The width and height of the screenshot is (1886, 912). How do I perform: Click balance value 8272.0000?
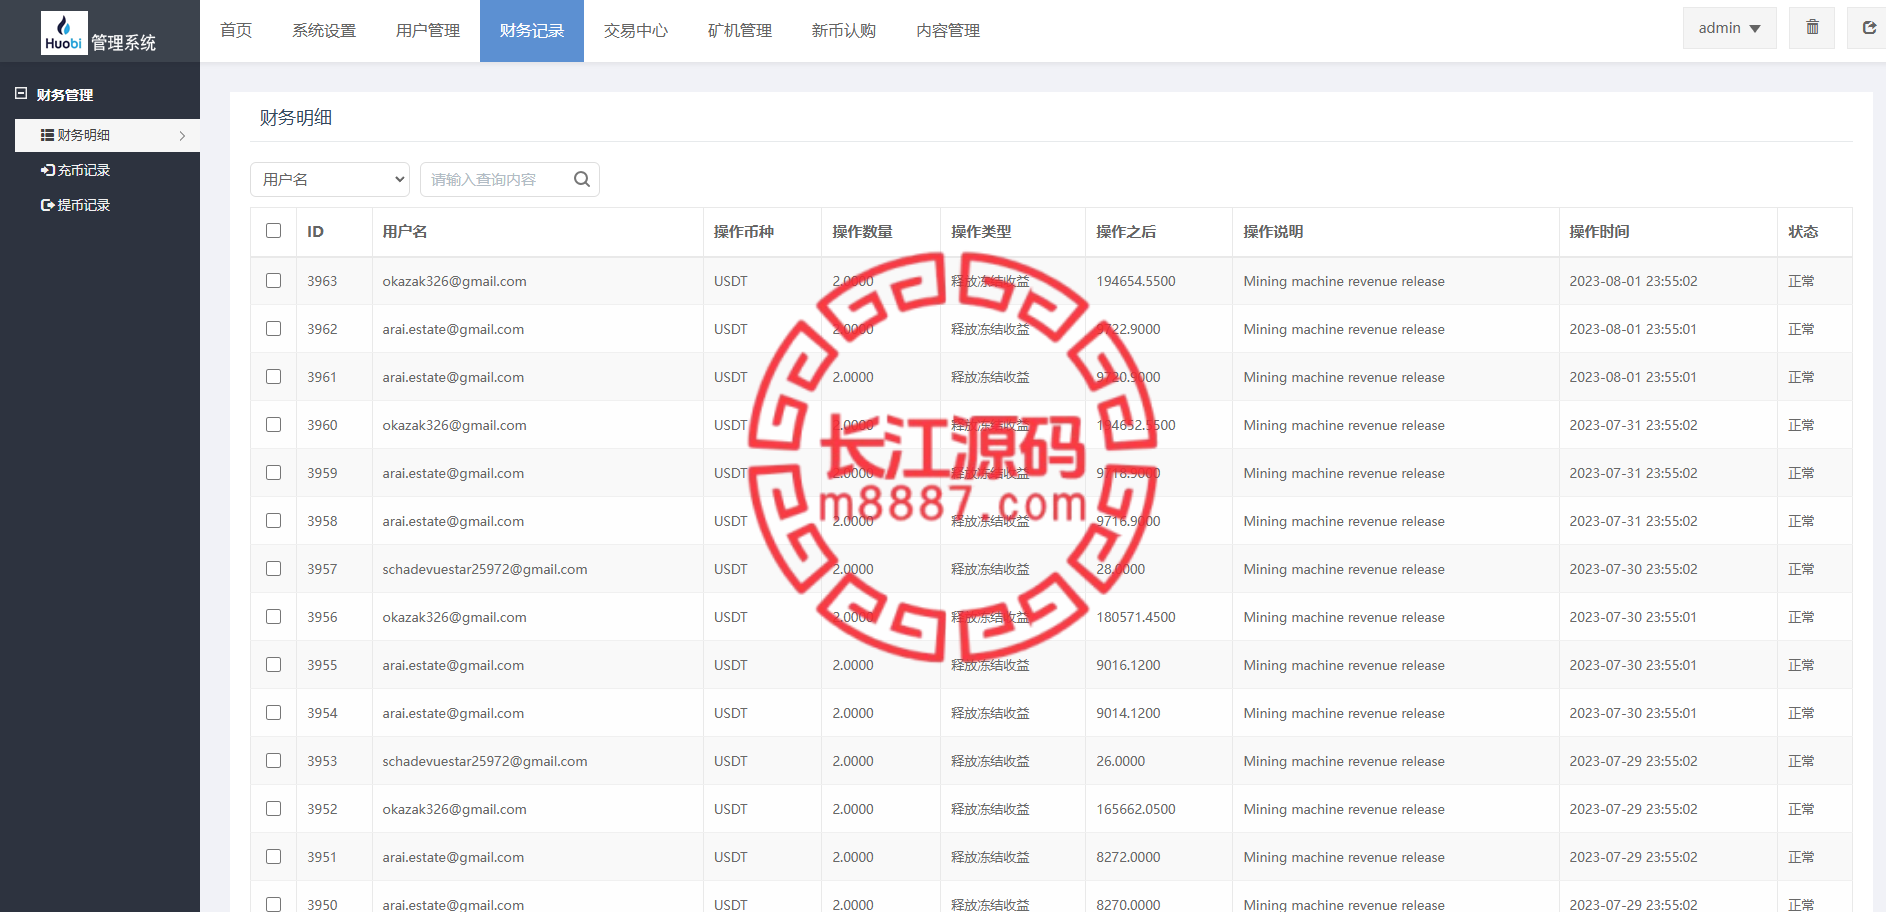[x=1128, y=857]
